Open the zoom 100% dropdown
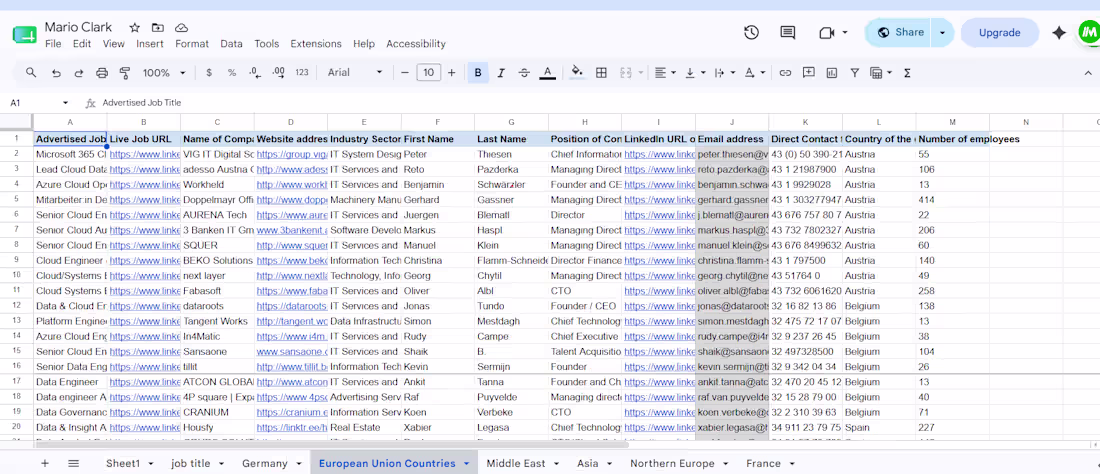The width and height of the screenshot is (1100, 474). click(164, 72)
